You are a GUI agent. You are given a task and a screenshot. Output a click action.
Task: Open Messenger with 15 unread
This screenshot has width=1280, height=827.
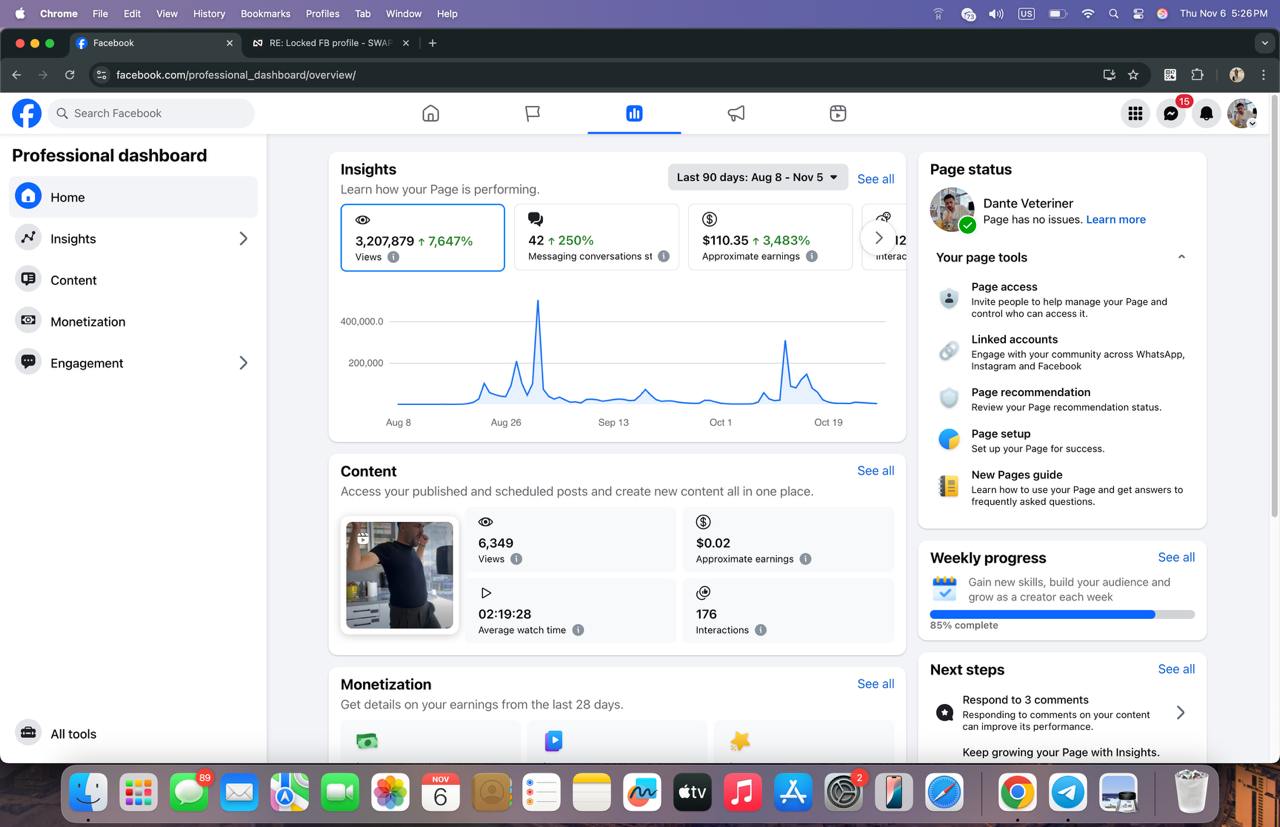tap(1171, 113)
